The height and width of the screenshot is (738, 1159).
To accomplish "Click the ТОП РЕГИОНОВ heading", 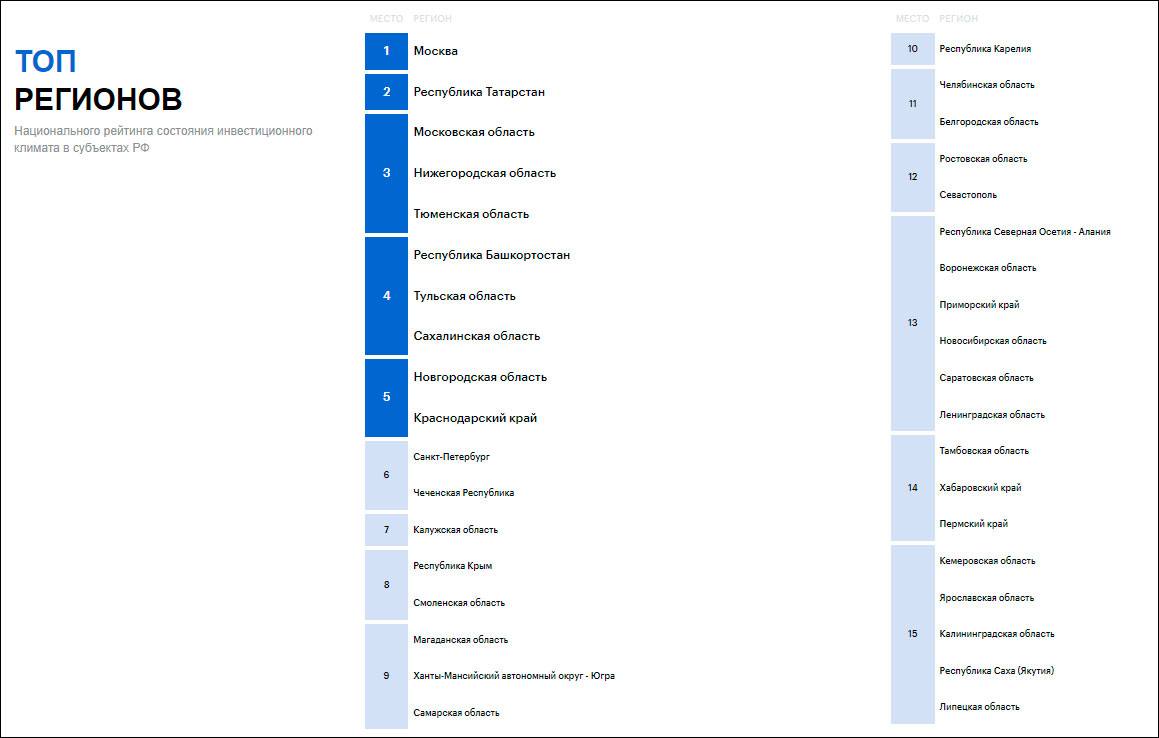I will 98,80.
